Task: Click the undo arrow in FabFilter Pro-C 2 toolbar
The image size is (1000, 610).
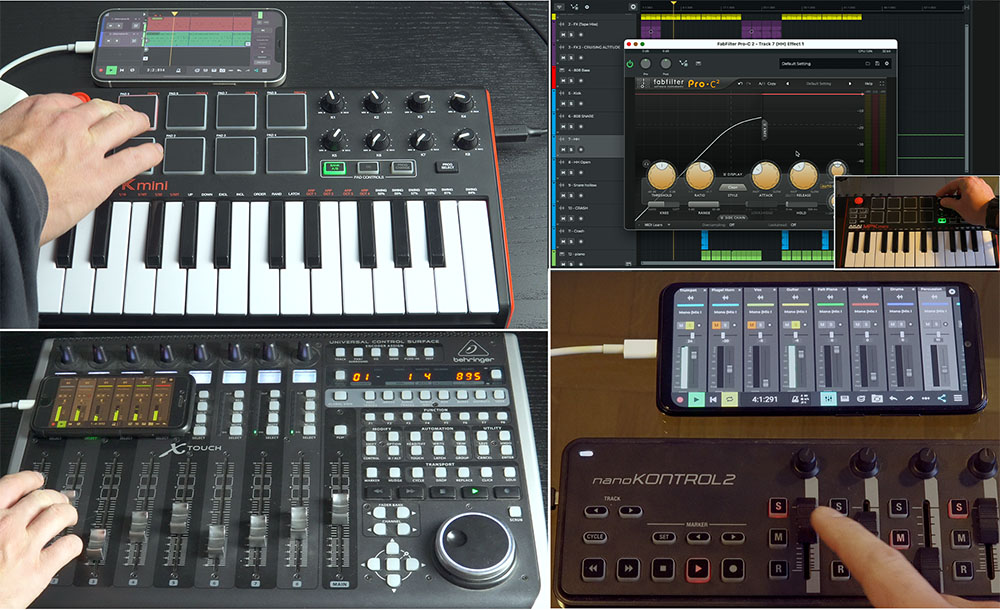Action: click(740, 84)
